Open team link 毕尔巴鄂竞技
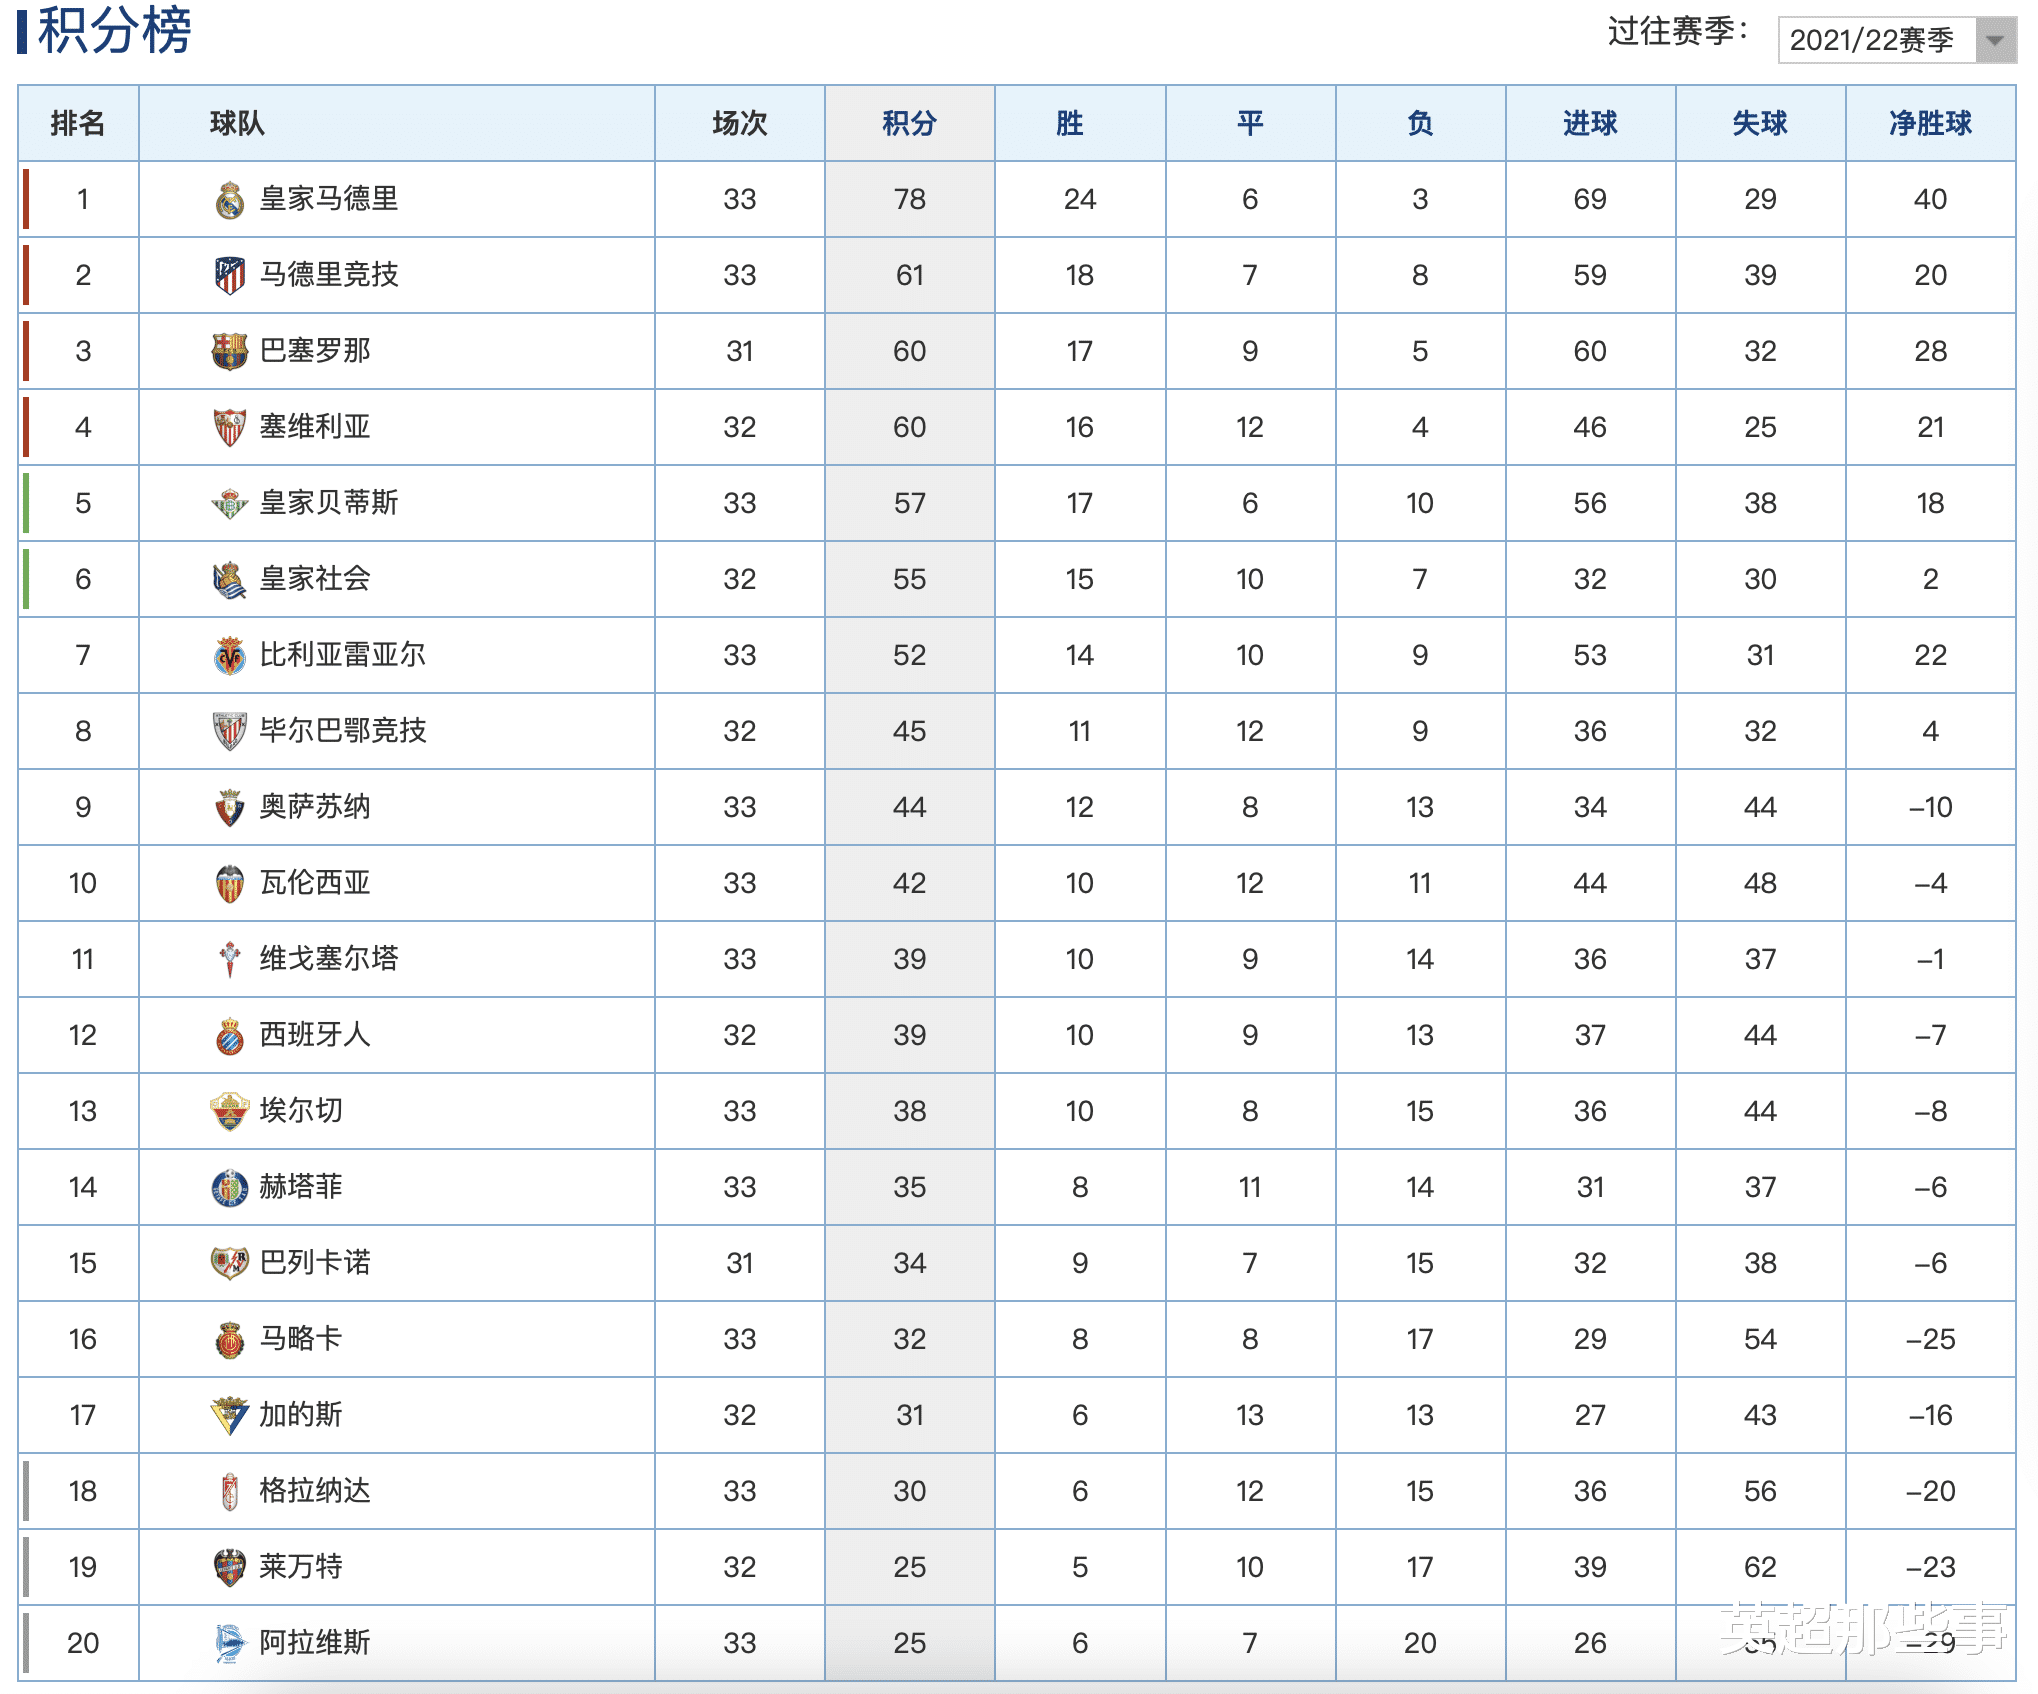Screen dimensions: 2038x1694 point(343,731)
